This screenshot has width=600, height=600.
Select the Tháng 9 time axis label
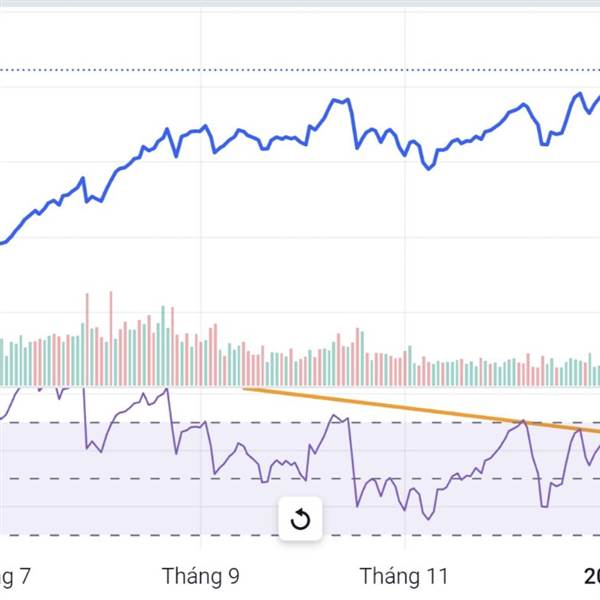click(x=200, y=576)
